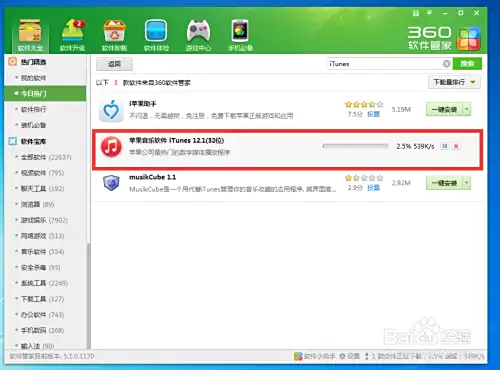This screenshot has width=500, height=370.
Task: Click the iTunes search input field
Action: point(385,64)
